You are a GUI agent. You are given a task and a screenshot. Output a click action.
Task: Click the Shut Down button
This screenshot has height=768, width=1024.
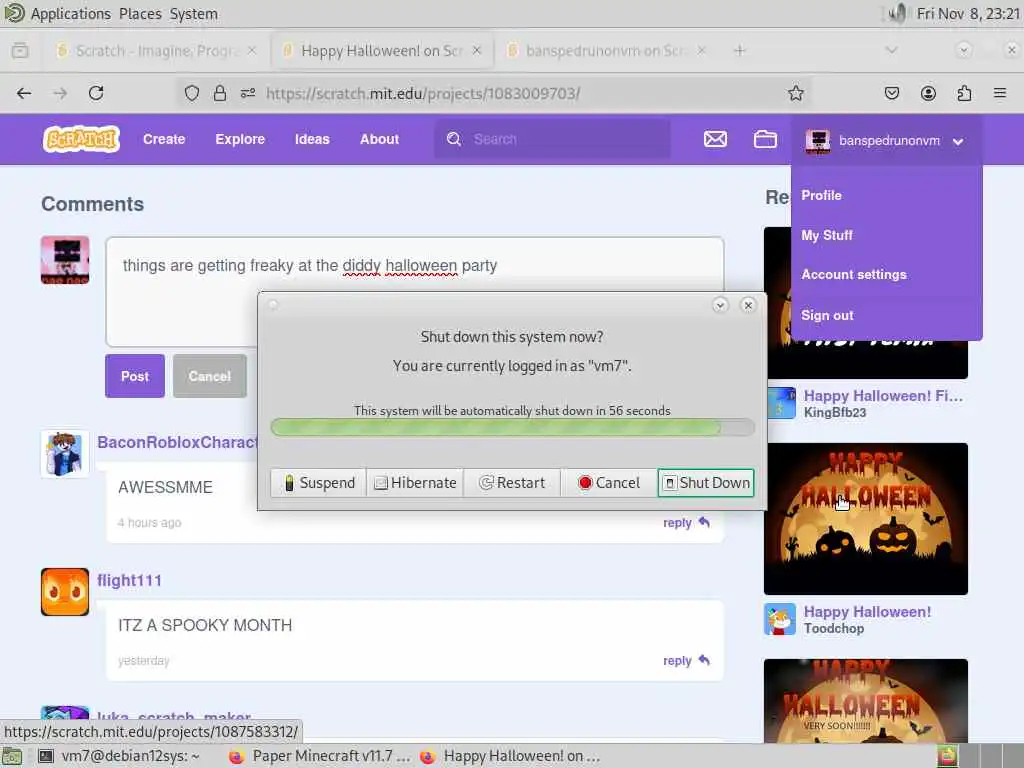[x=706, y=483]
